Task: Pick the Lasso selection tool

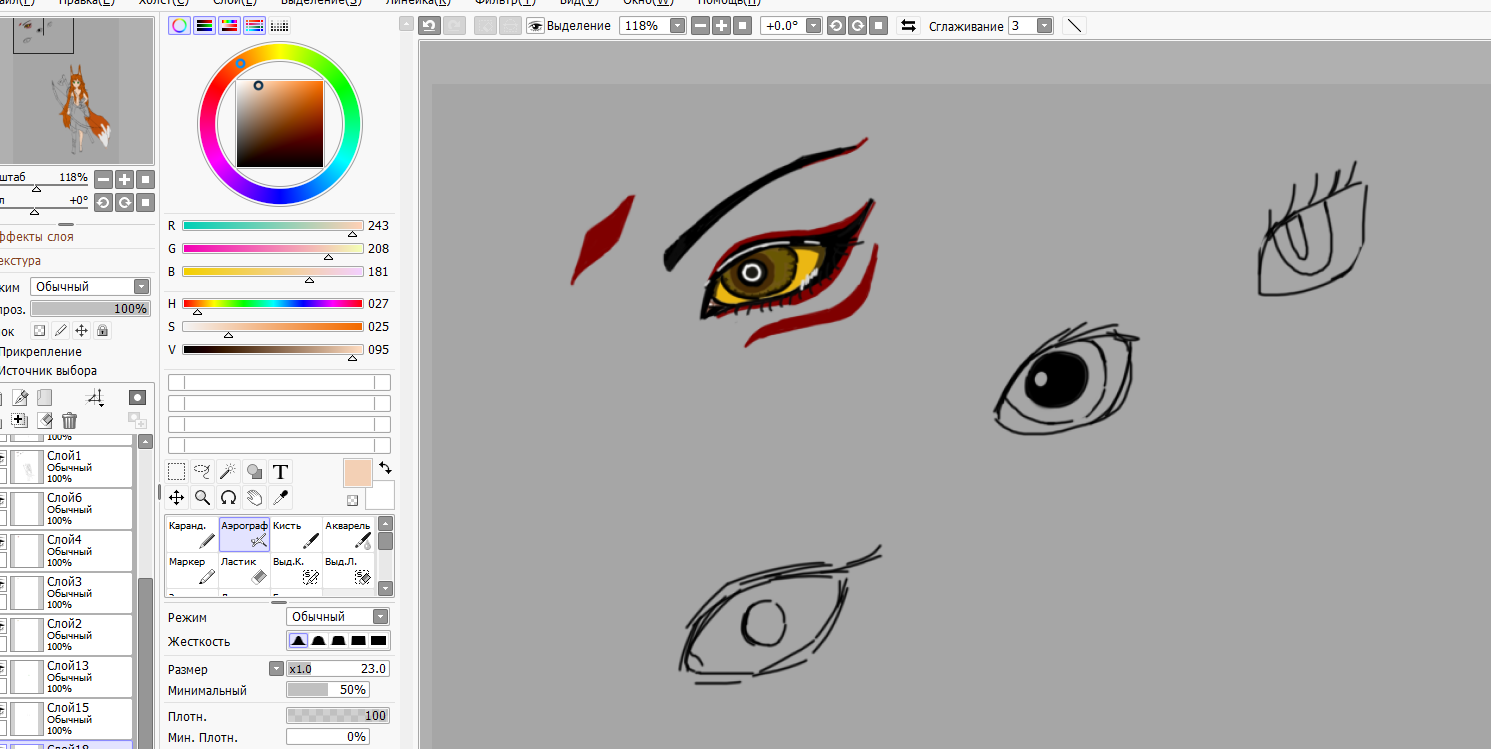Action: coord(202,472)
